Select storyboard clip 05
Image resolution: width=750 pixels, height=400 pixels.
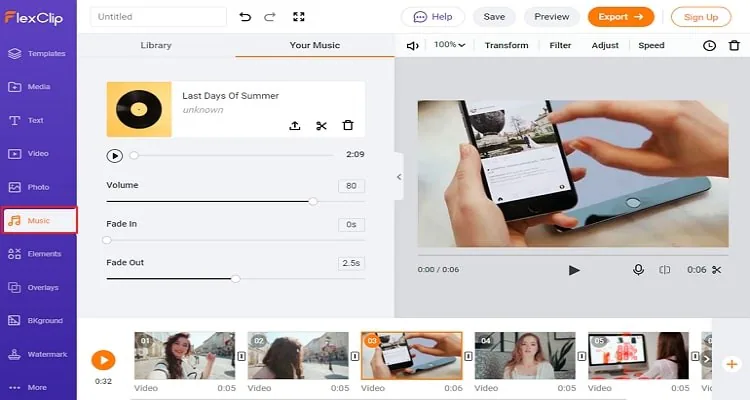pos(638,356)
